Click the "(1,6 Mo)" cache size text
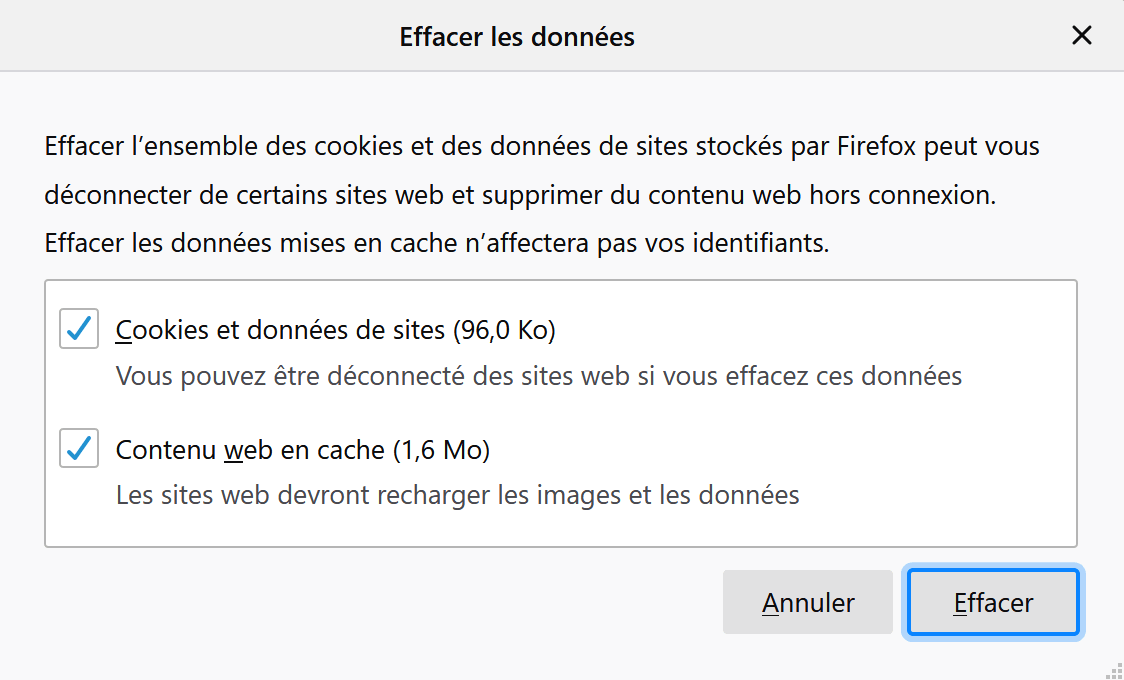 click(441, 450)
